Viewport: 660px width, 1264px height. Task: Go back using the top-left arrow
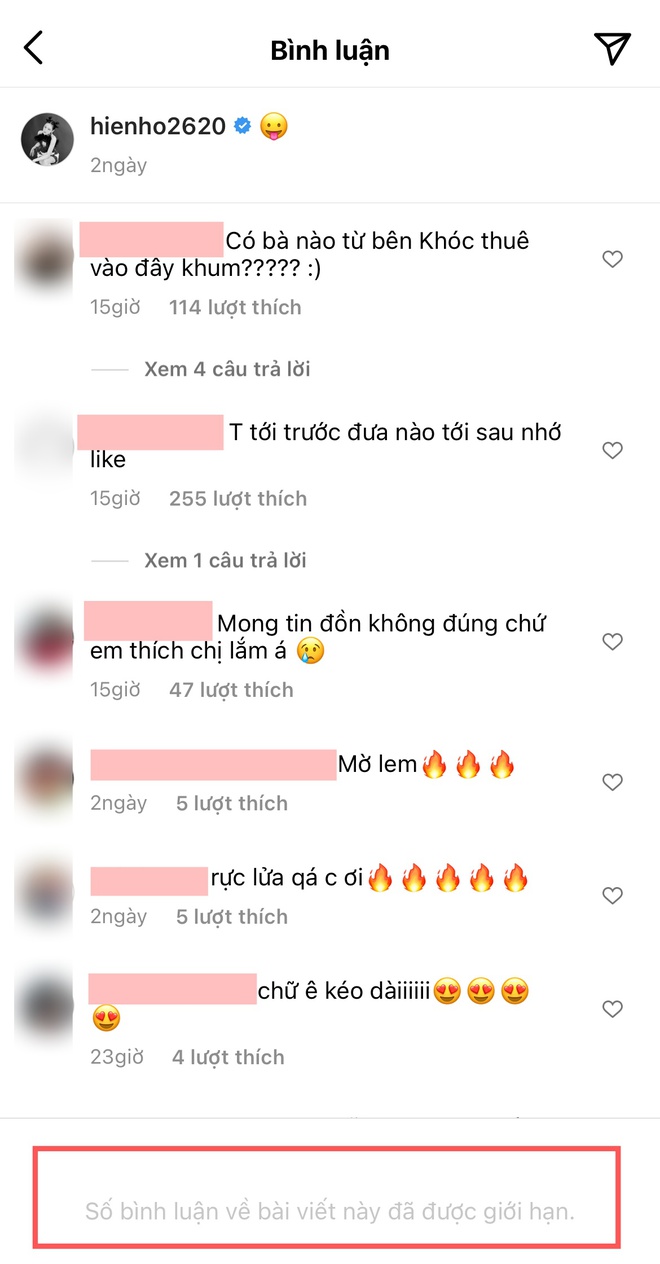[34, 48]
